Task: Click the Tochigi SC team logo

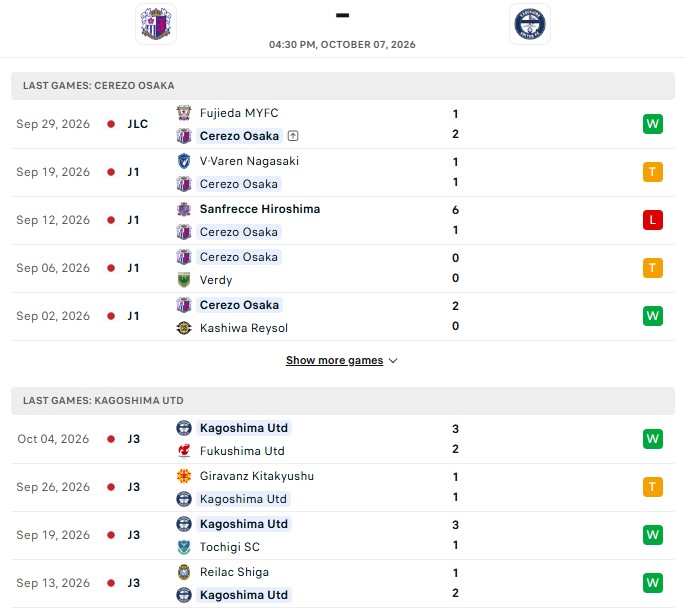Action: [184, 547]
